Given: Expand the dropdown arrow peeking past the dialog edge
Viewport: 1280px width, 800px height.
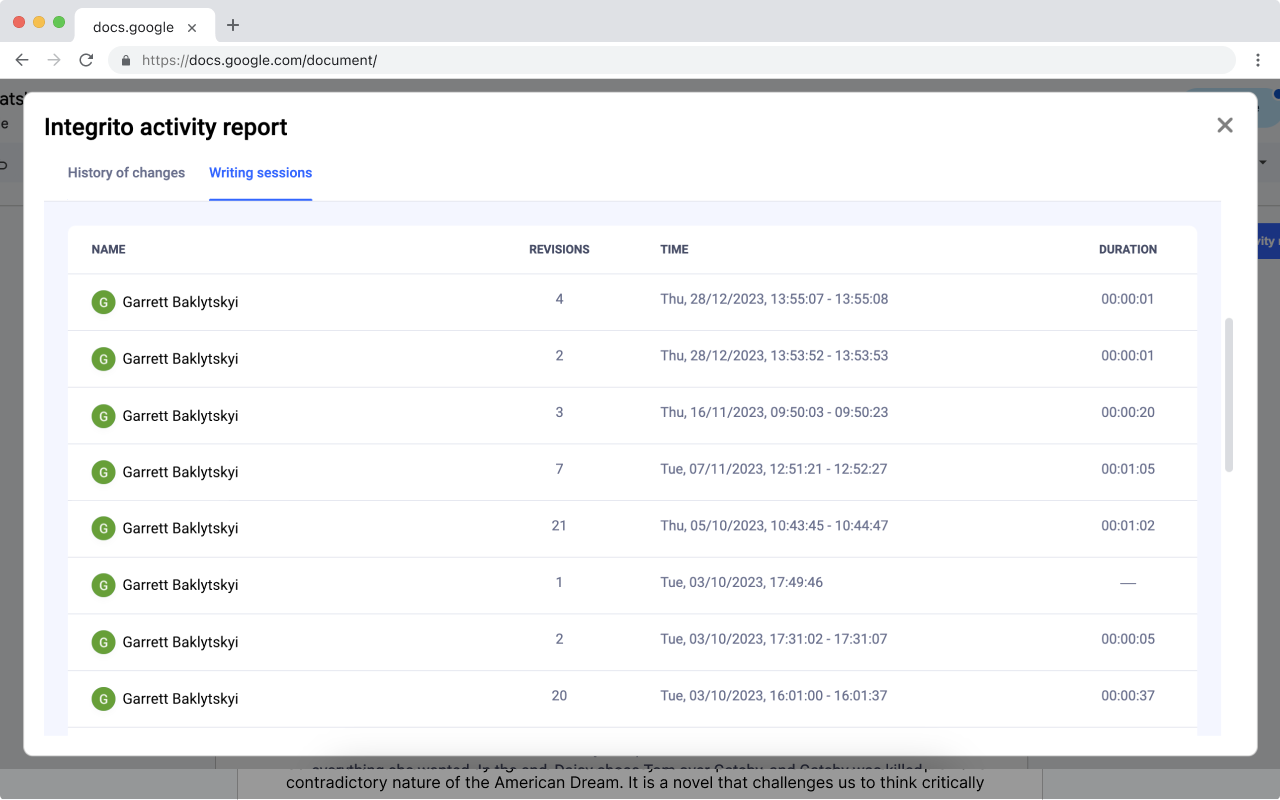Looking at the screenshot, I should click(1262, 162).
